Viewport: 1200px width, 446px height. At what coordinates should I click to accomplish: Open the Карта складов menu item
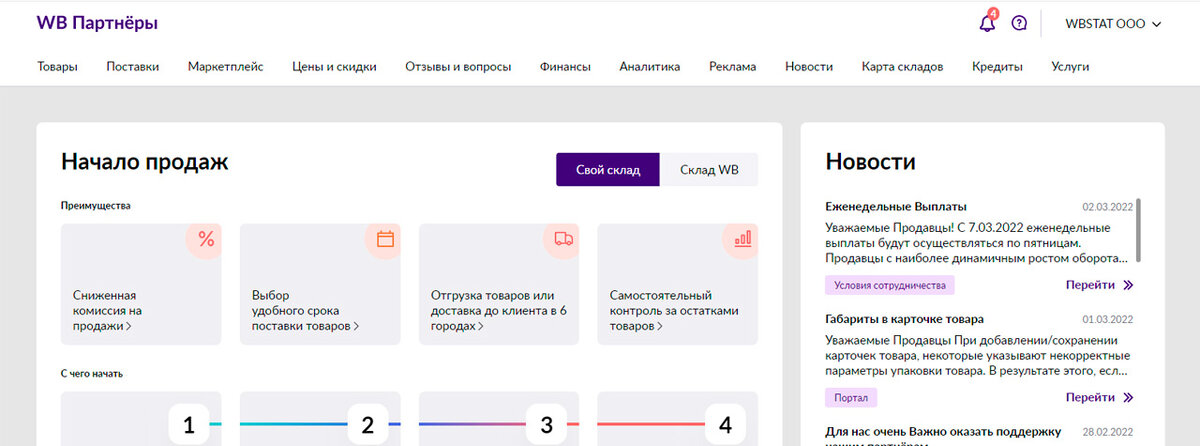tap(902, 67)
